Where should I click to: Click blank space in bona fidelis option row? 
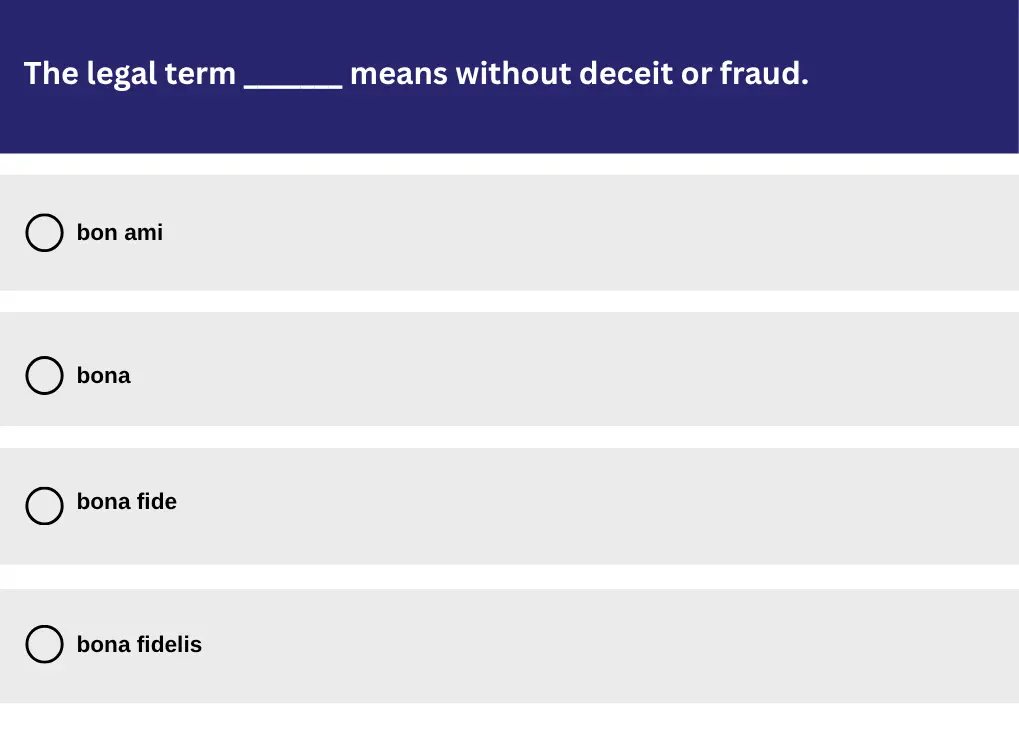click(600, 646)
